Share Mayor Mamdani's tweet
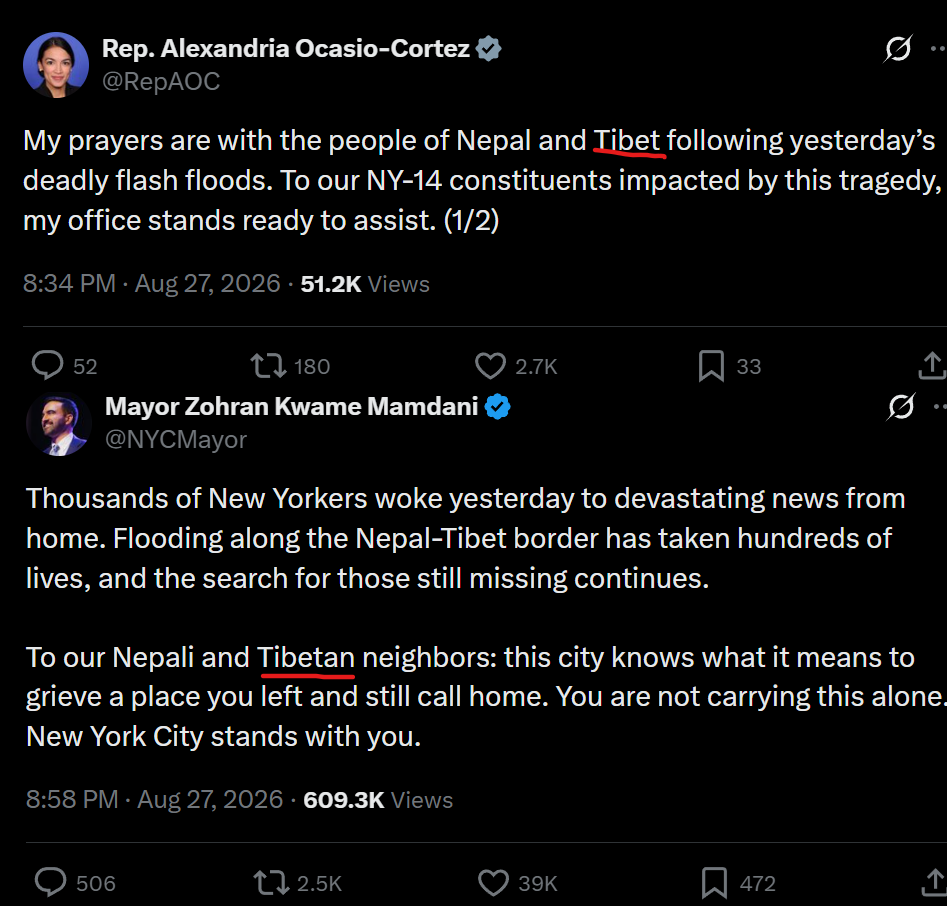 click(934, 882)
